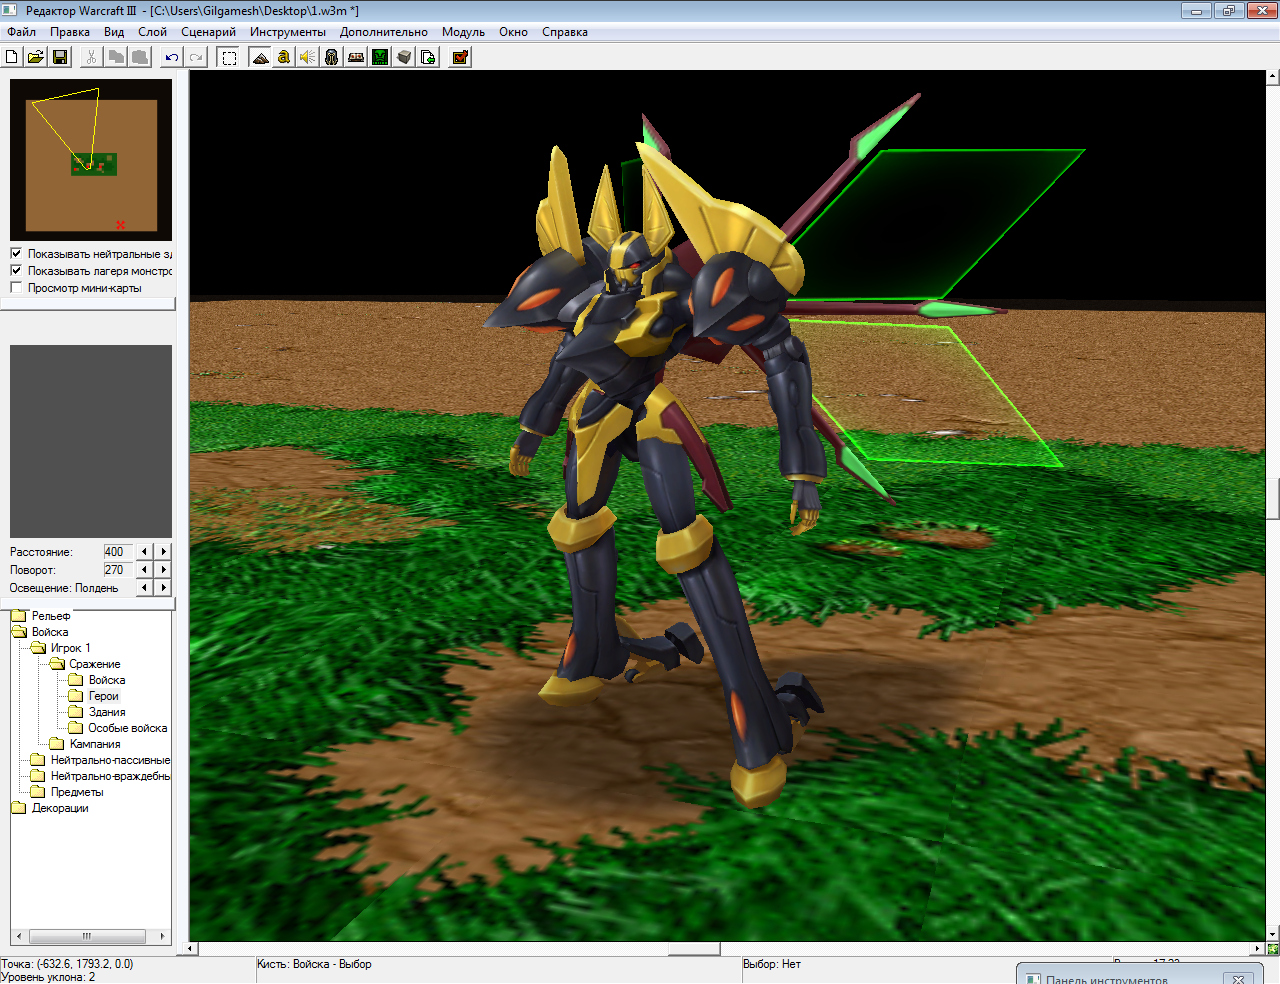Click the Поворот value field
Viewport: 1280px width, 984px height.
(118, 570)
